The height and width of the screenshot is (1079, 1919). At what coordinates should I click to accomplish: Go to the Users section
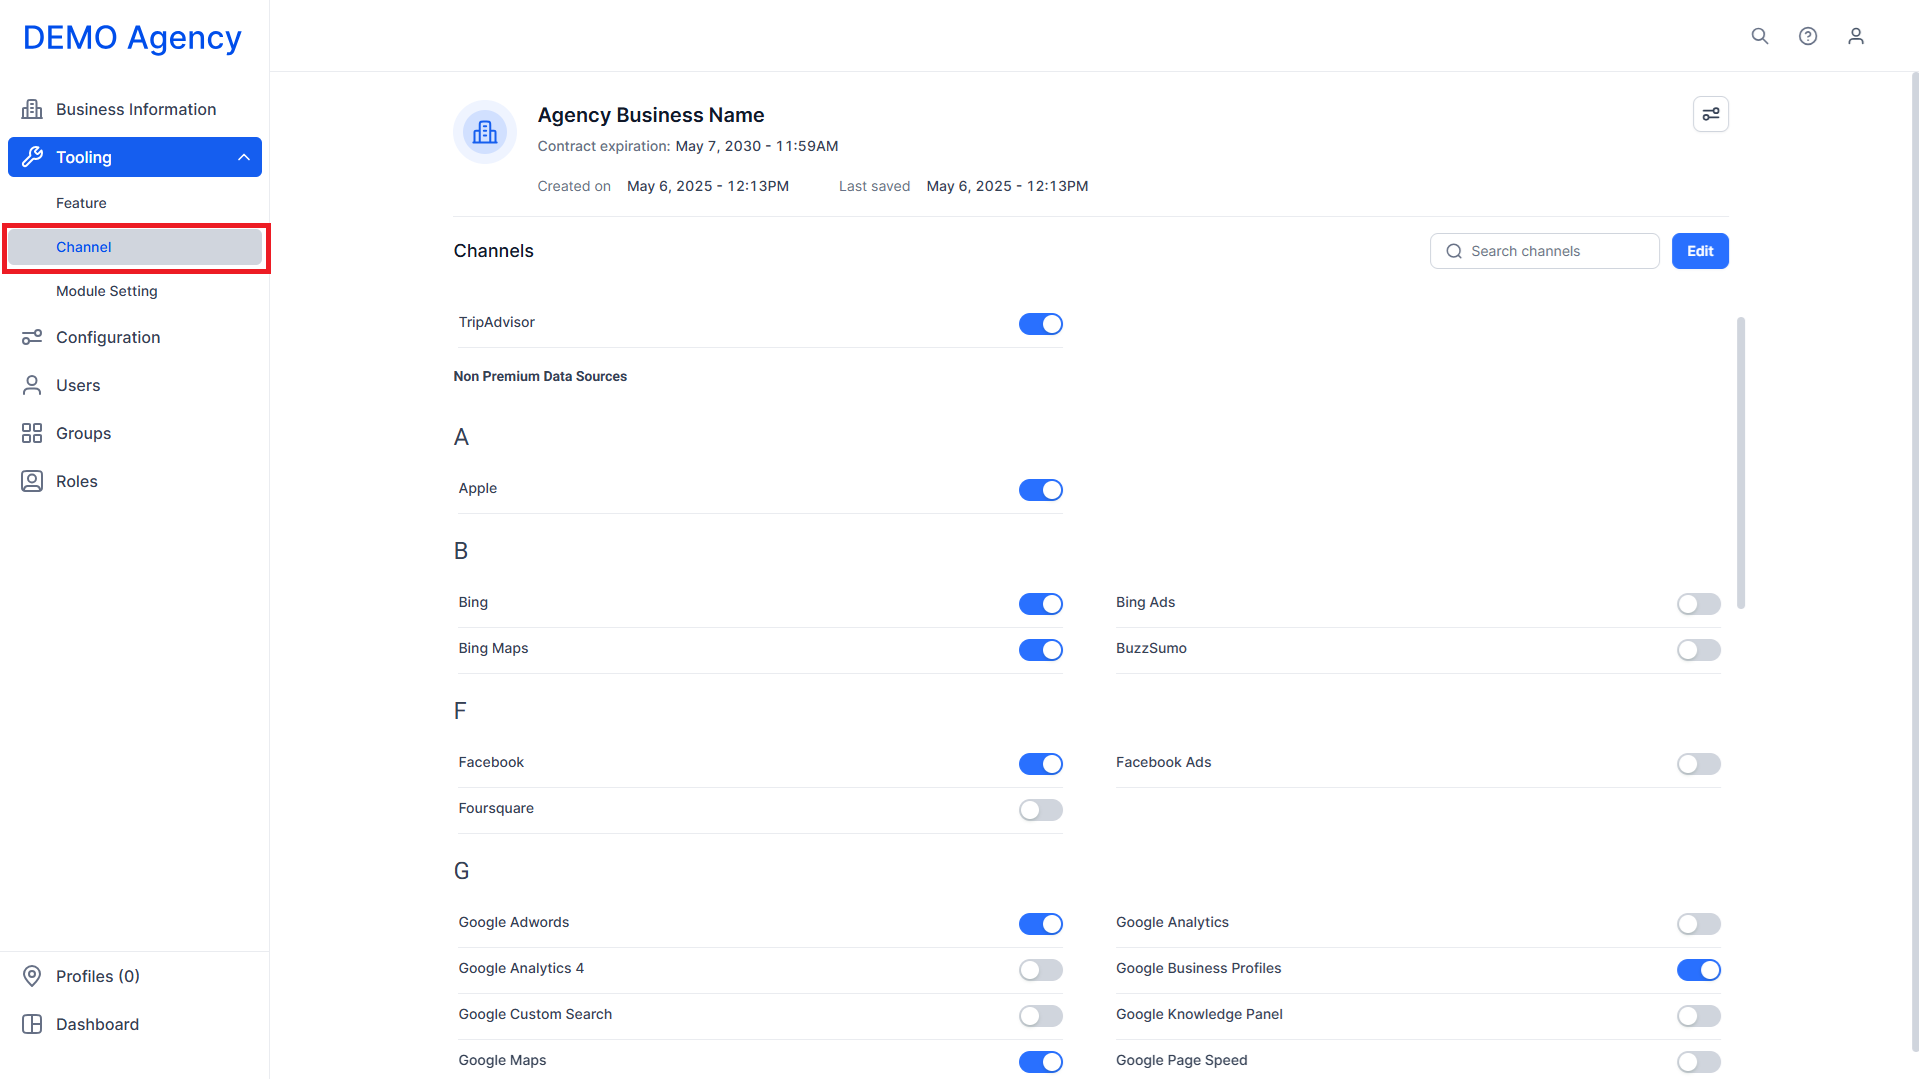pos(135,385)
